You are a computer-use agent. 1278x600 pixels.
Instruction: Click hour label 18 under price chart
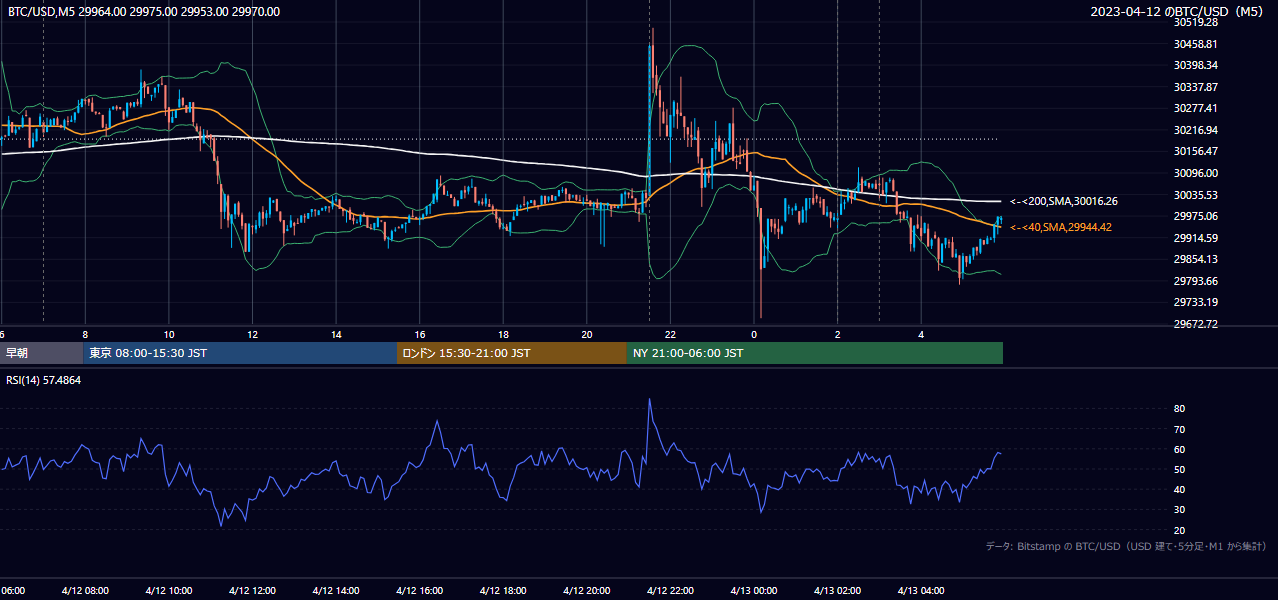503,335
